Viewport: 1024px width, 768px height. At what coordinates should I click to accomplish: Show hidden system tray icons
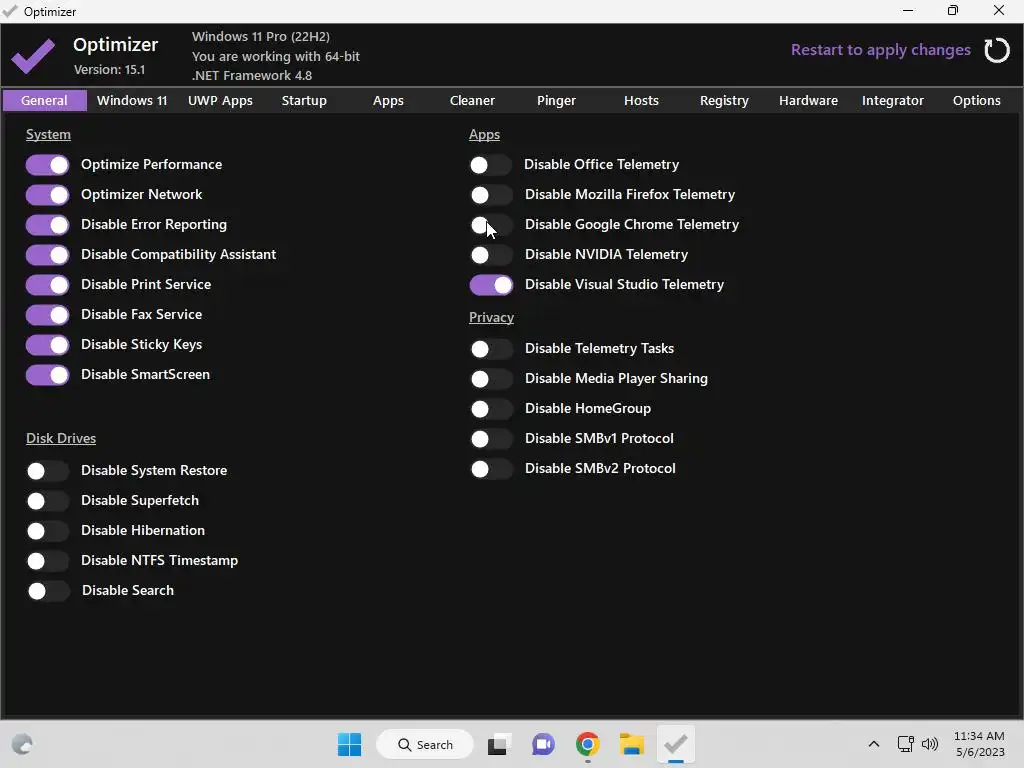click(x=874, y=744)
